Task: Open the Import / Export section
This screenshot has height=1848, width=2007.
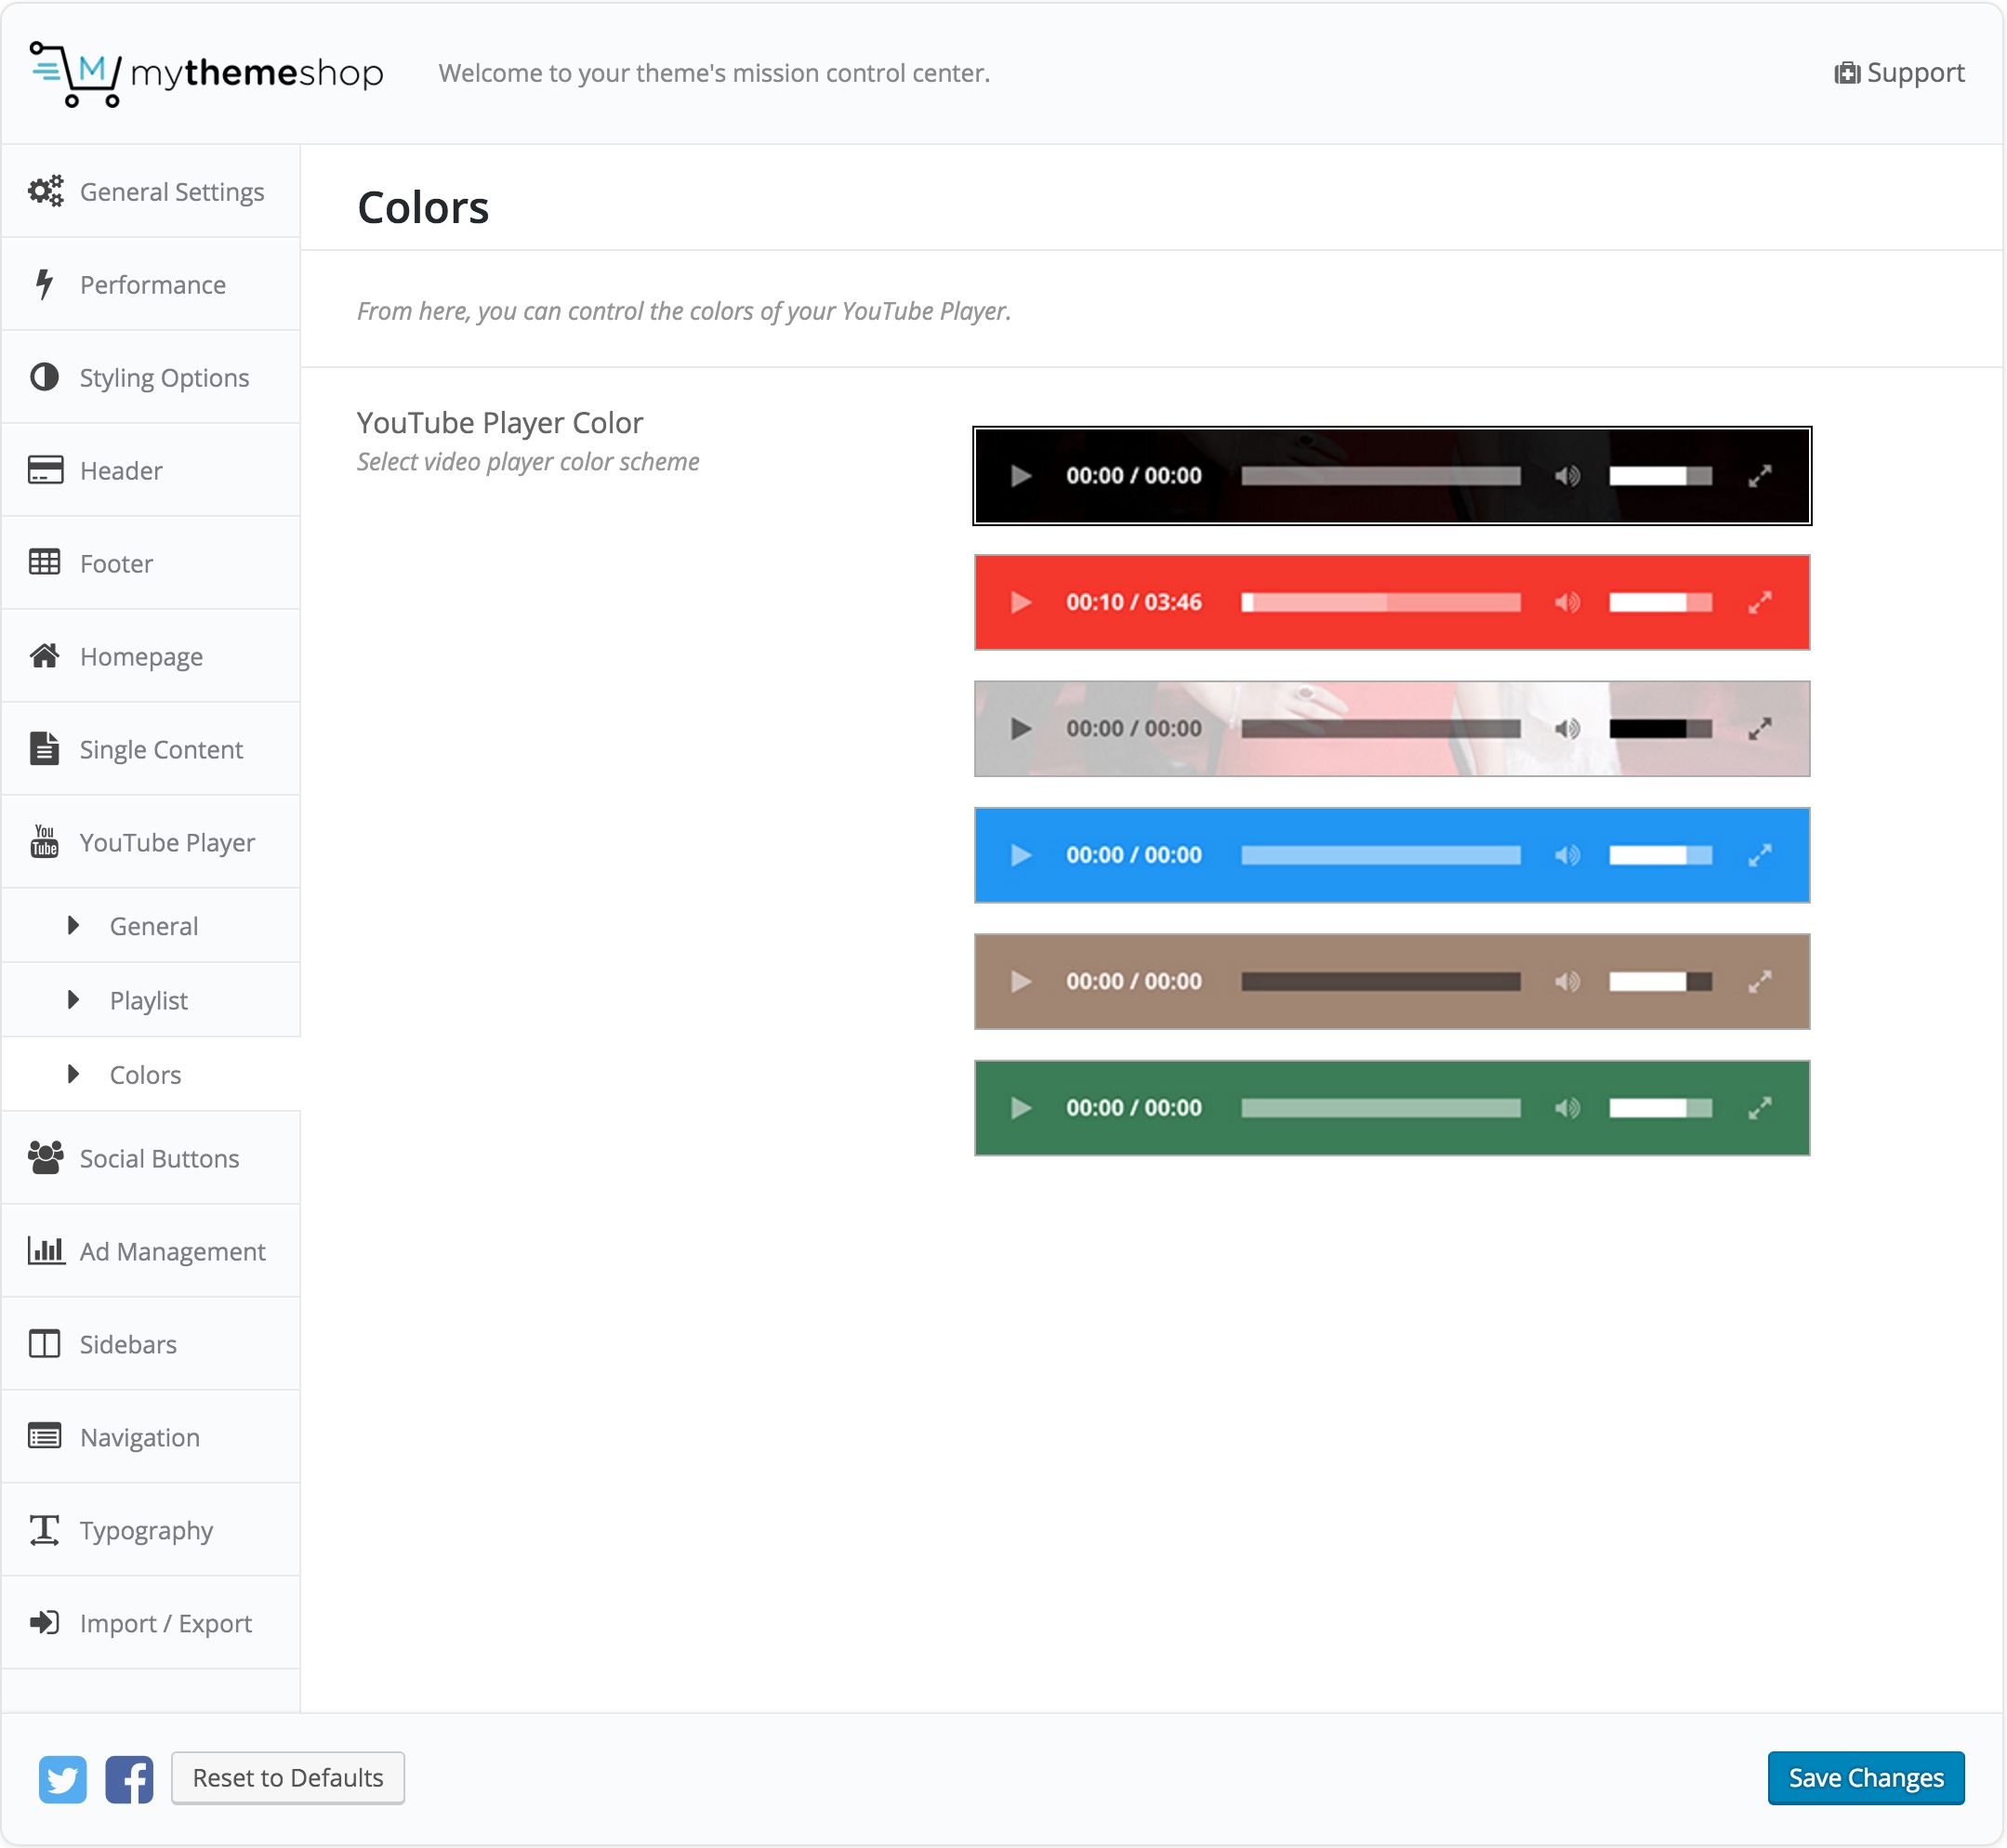Action: coord(165,1623)
